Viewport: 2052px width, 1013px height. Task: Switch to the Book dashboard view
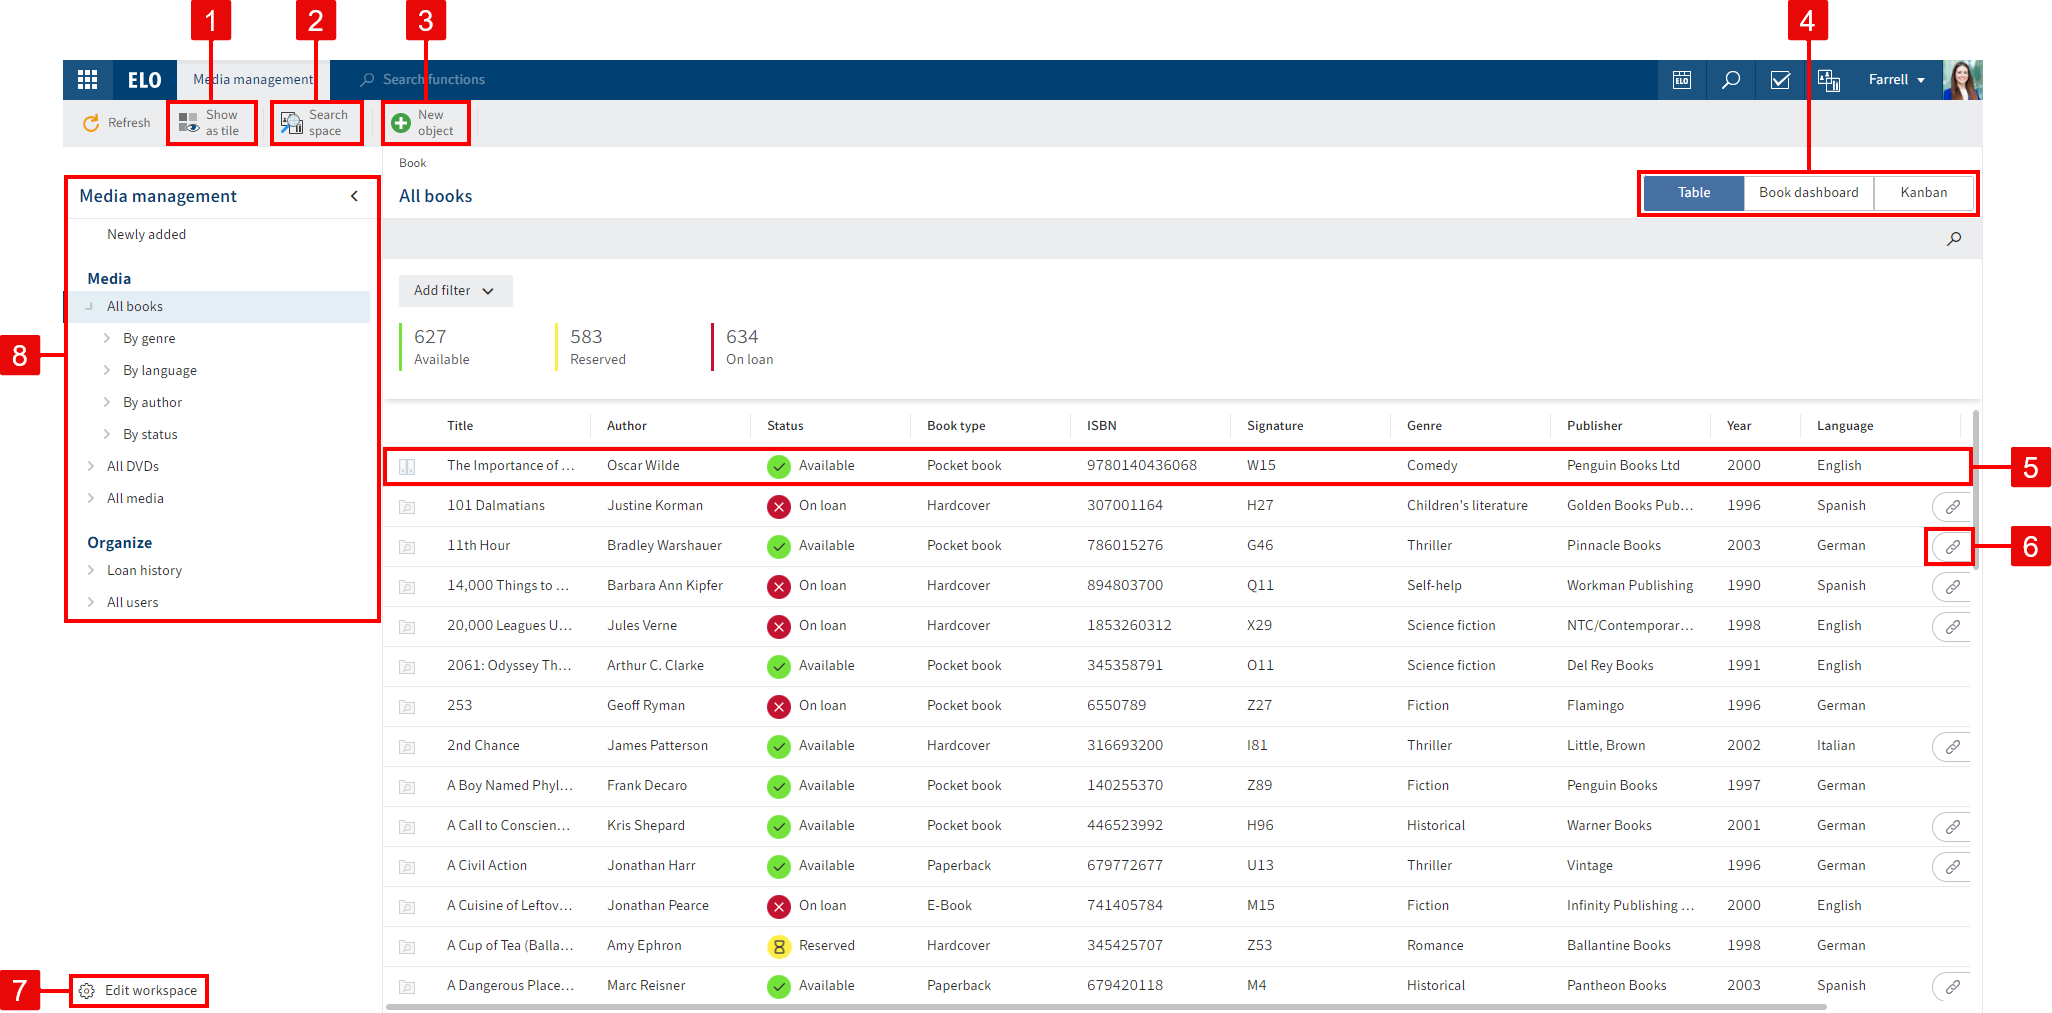point(1808,192)
